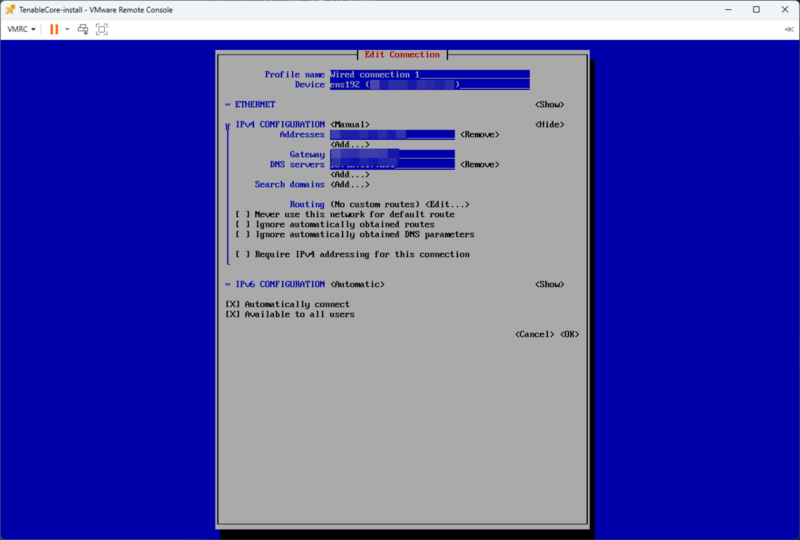Click Send Ctrl+Alt+Del toolbar icon

[x=83, y=29]
